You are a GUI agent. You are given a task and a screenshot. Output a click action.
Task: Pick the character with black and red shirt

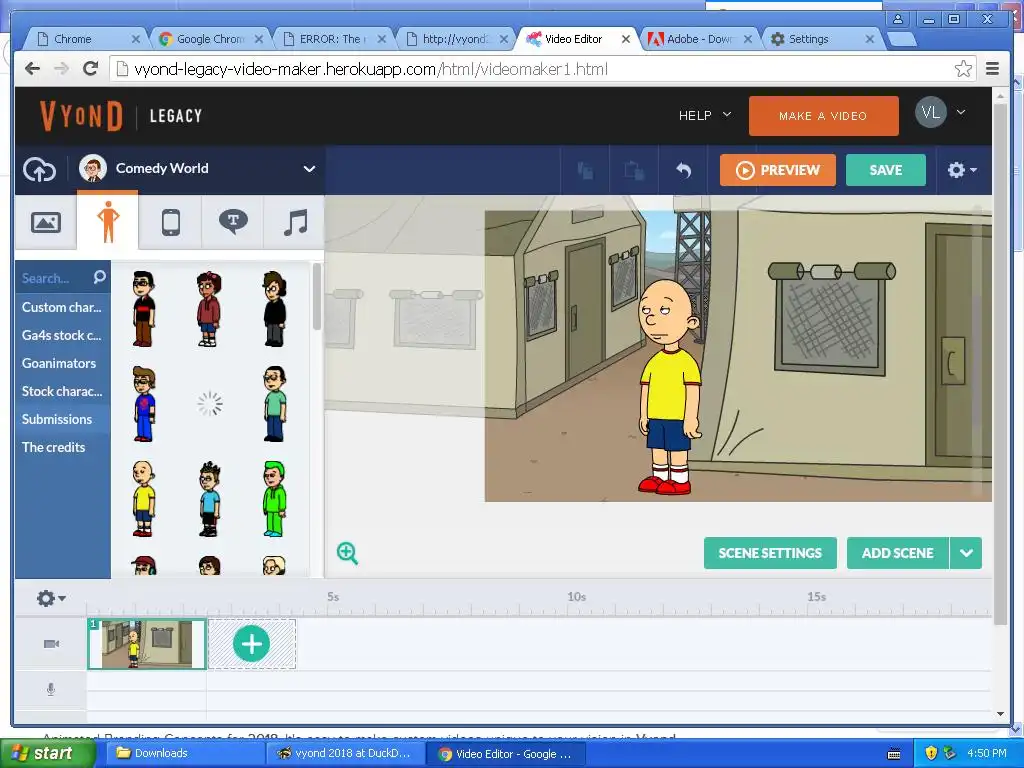pos(144,309)
